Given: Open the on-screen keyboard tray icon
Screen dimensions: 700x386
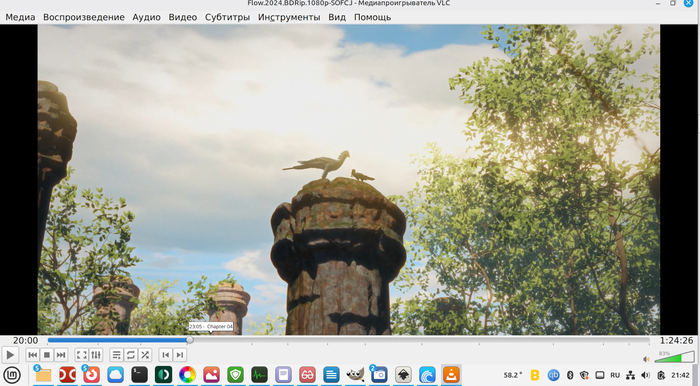Looking at the screenshot, I should pyautogui.click(x=600, y=375).
